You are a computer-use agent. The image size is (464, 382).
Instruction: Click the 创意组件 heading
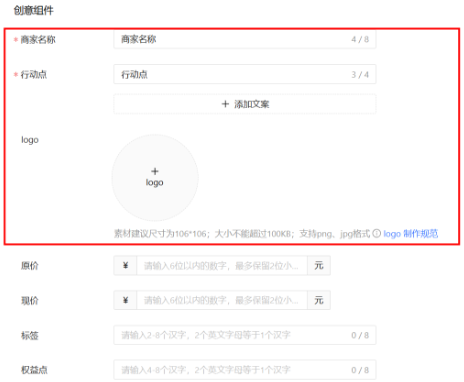[x=33, y=10]
